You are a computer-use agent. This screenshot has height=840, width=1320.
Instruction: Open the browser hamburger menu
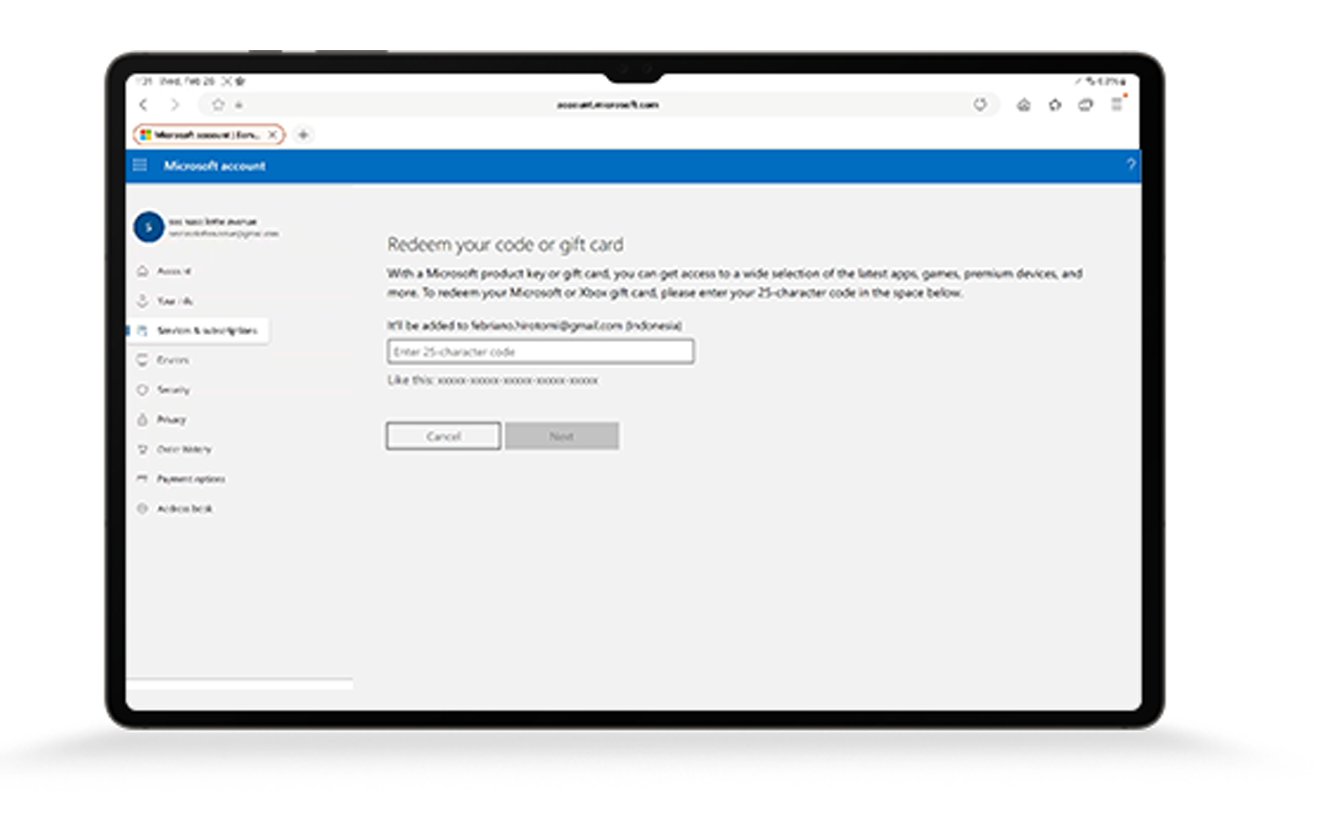click(x=1117, y=105)
